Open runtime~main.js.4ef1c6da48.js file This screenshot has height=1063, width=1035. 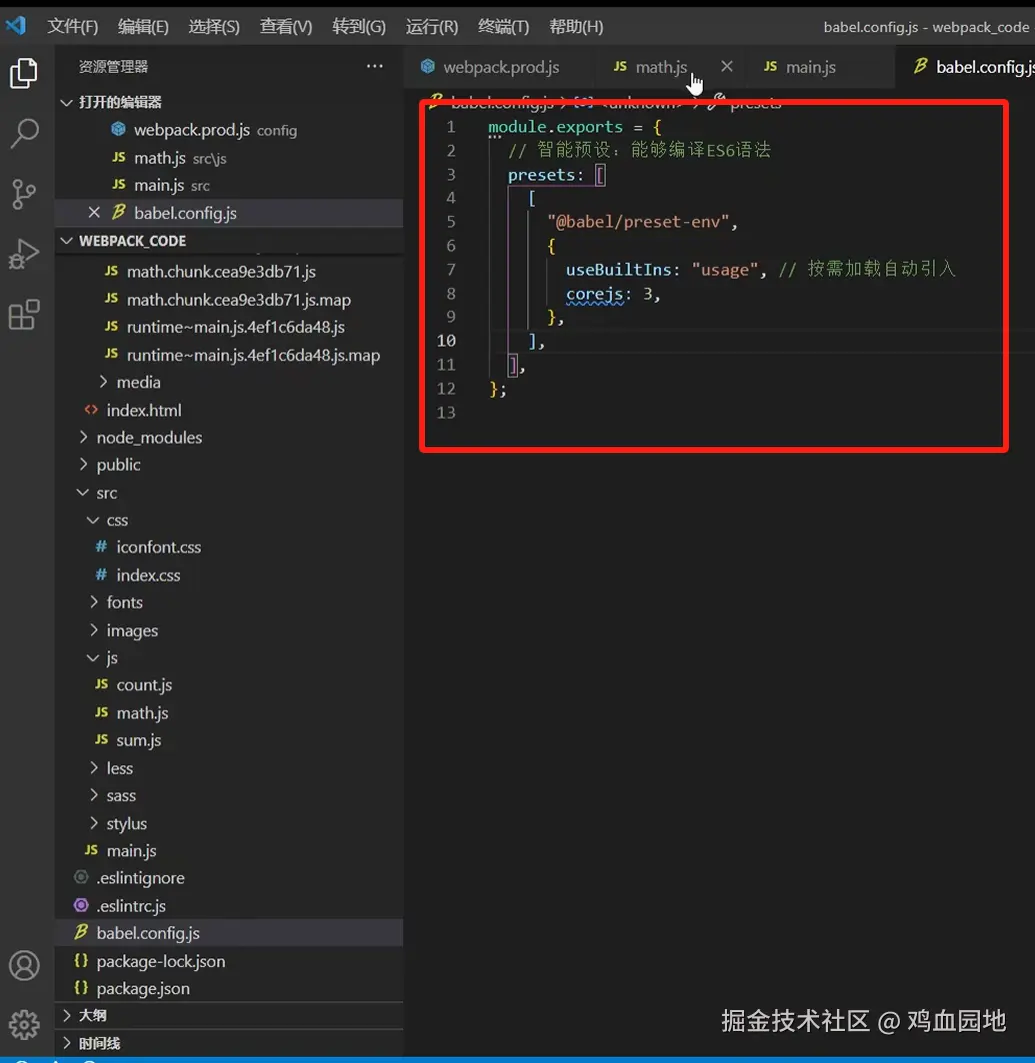click(230, 327)
